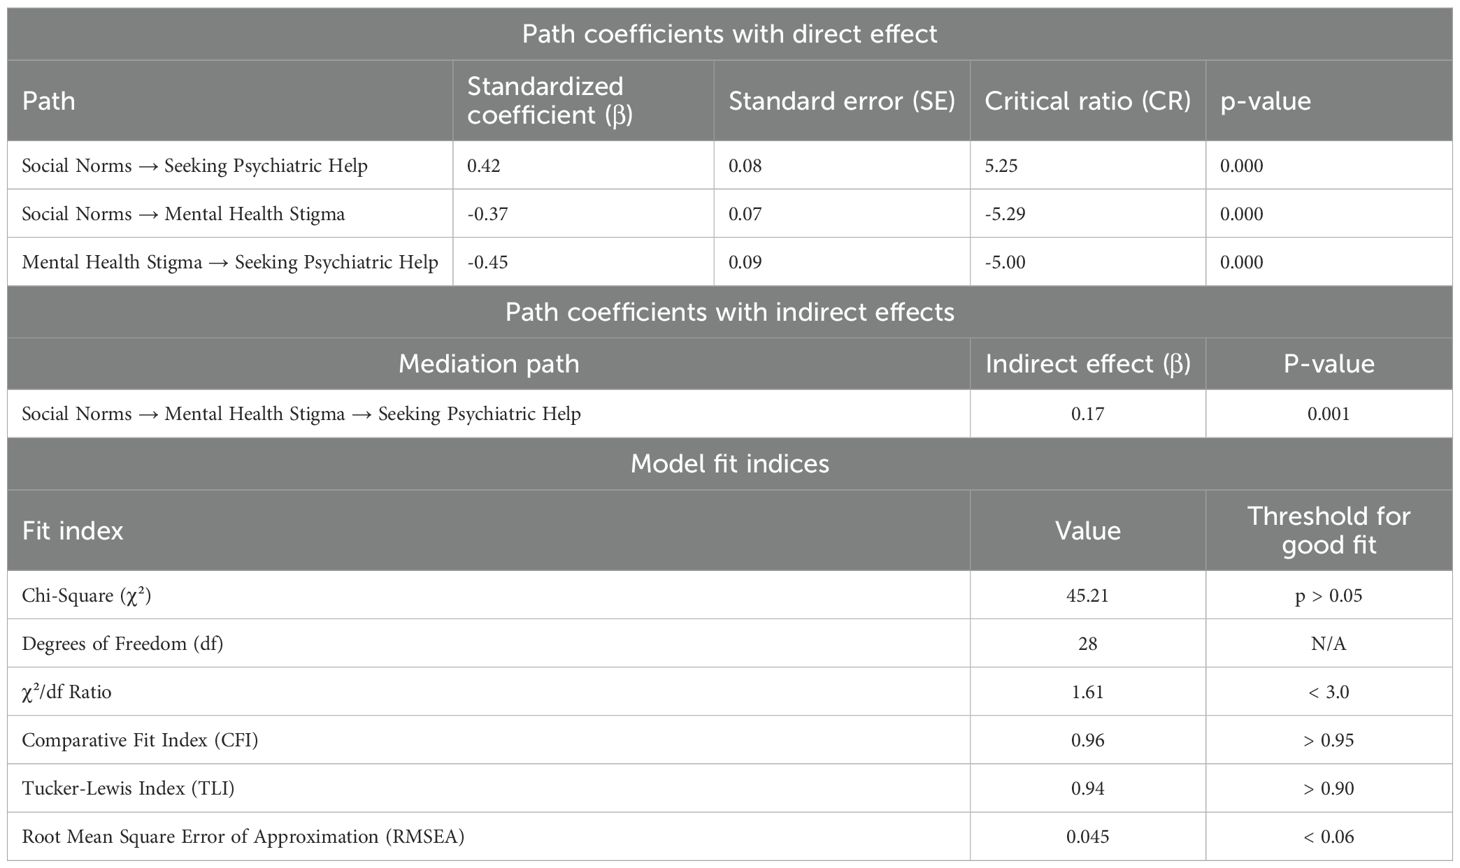Click the critical ratio value 5.25

(1001, 166)
